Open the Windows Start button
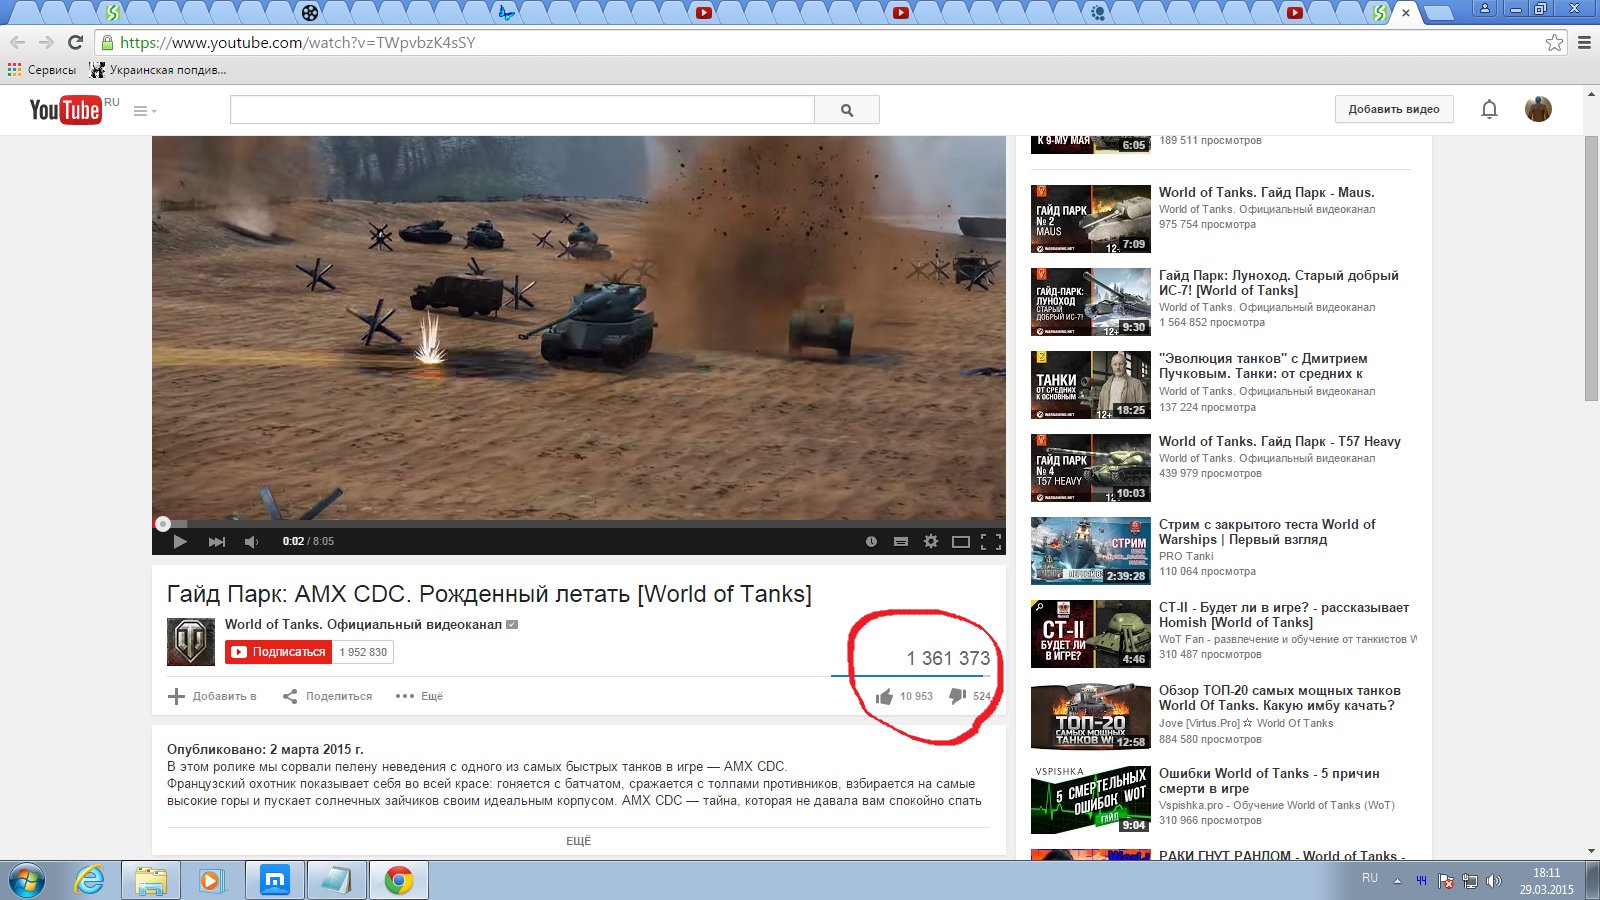1600x900 pixels. click(x=26, y=880)
